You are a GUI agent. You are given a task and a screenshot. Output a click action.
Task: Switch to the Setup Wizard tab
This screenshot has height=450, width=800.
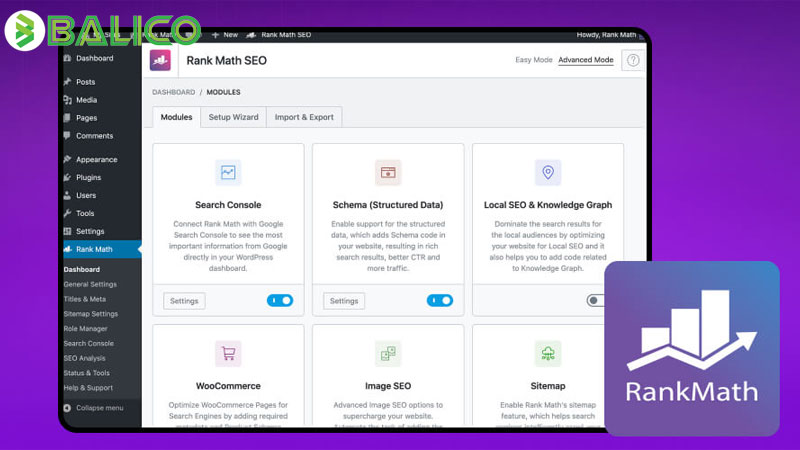coord(234,117)
